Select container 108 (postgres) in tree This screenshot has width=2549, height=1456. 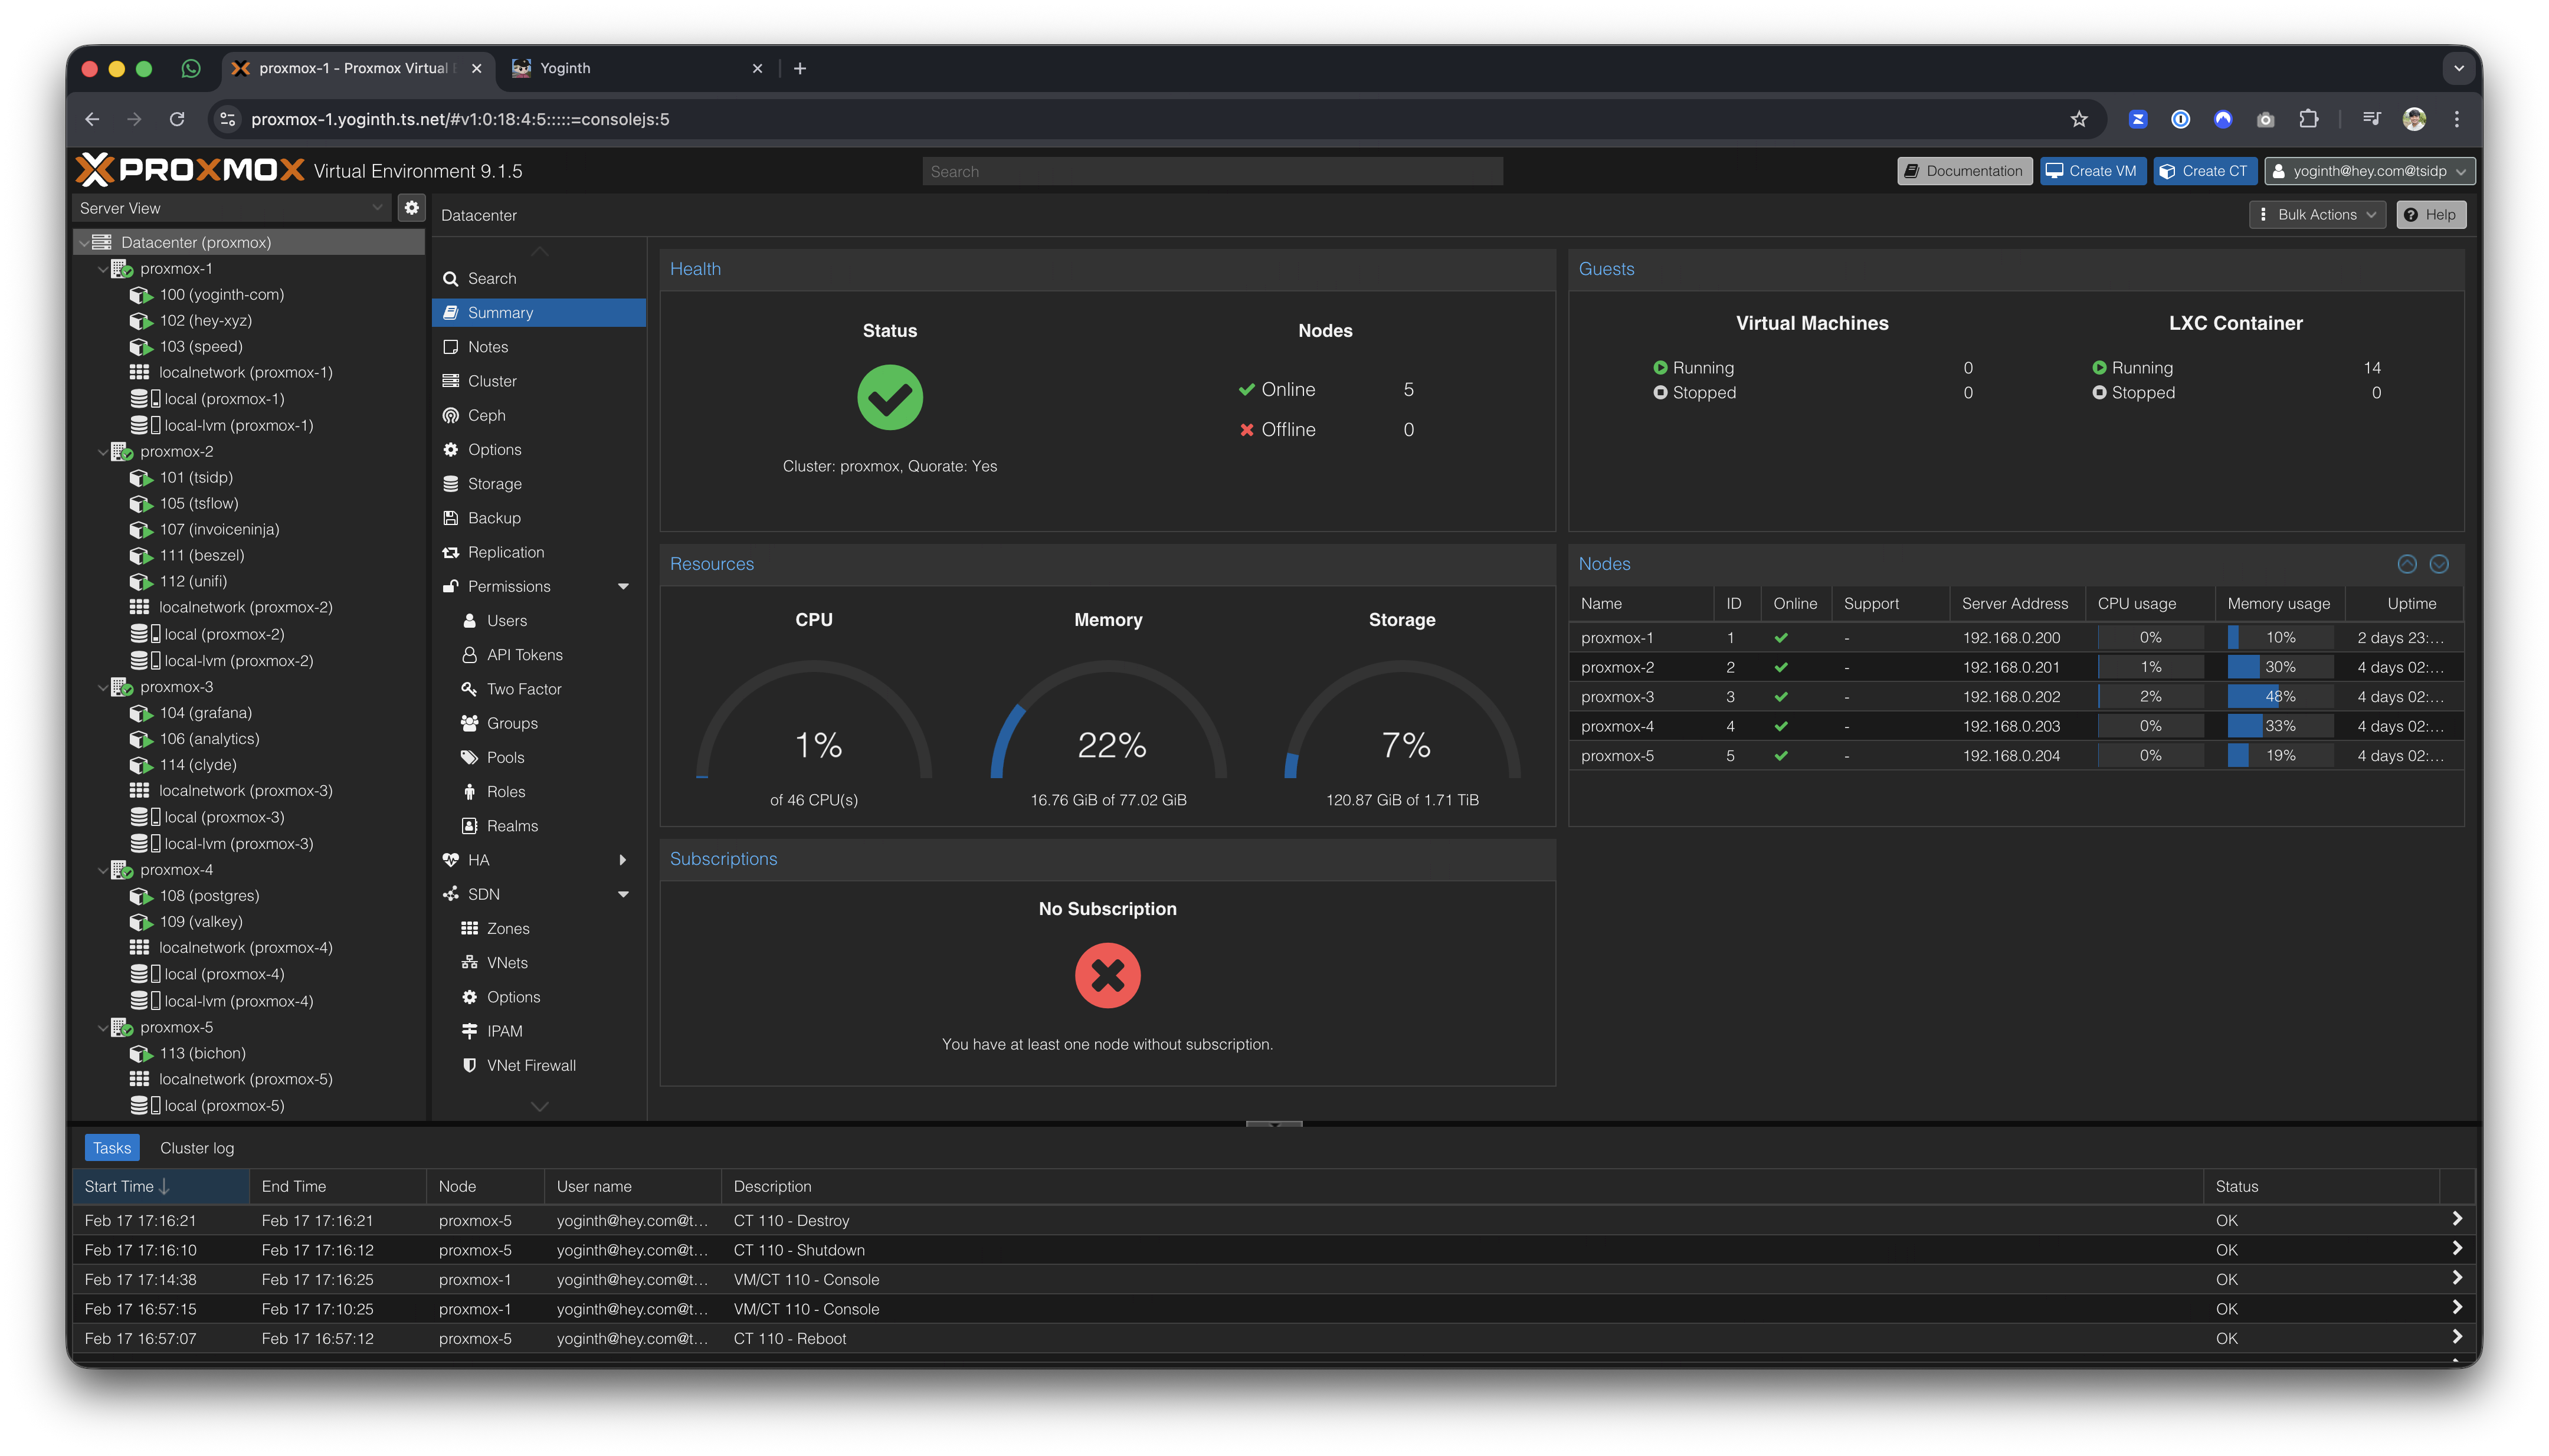pos(209,896)
